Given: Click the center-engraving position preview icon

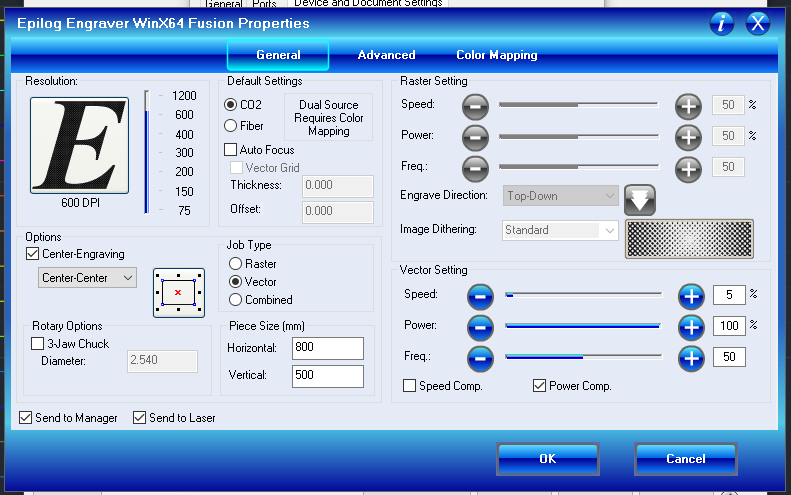Looking at the screenshot, I should tap(179, 293).
